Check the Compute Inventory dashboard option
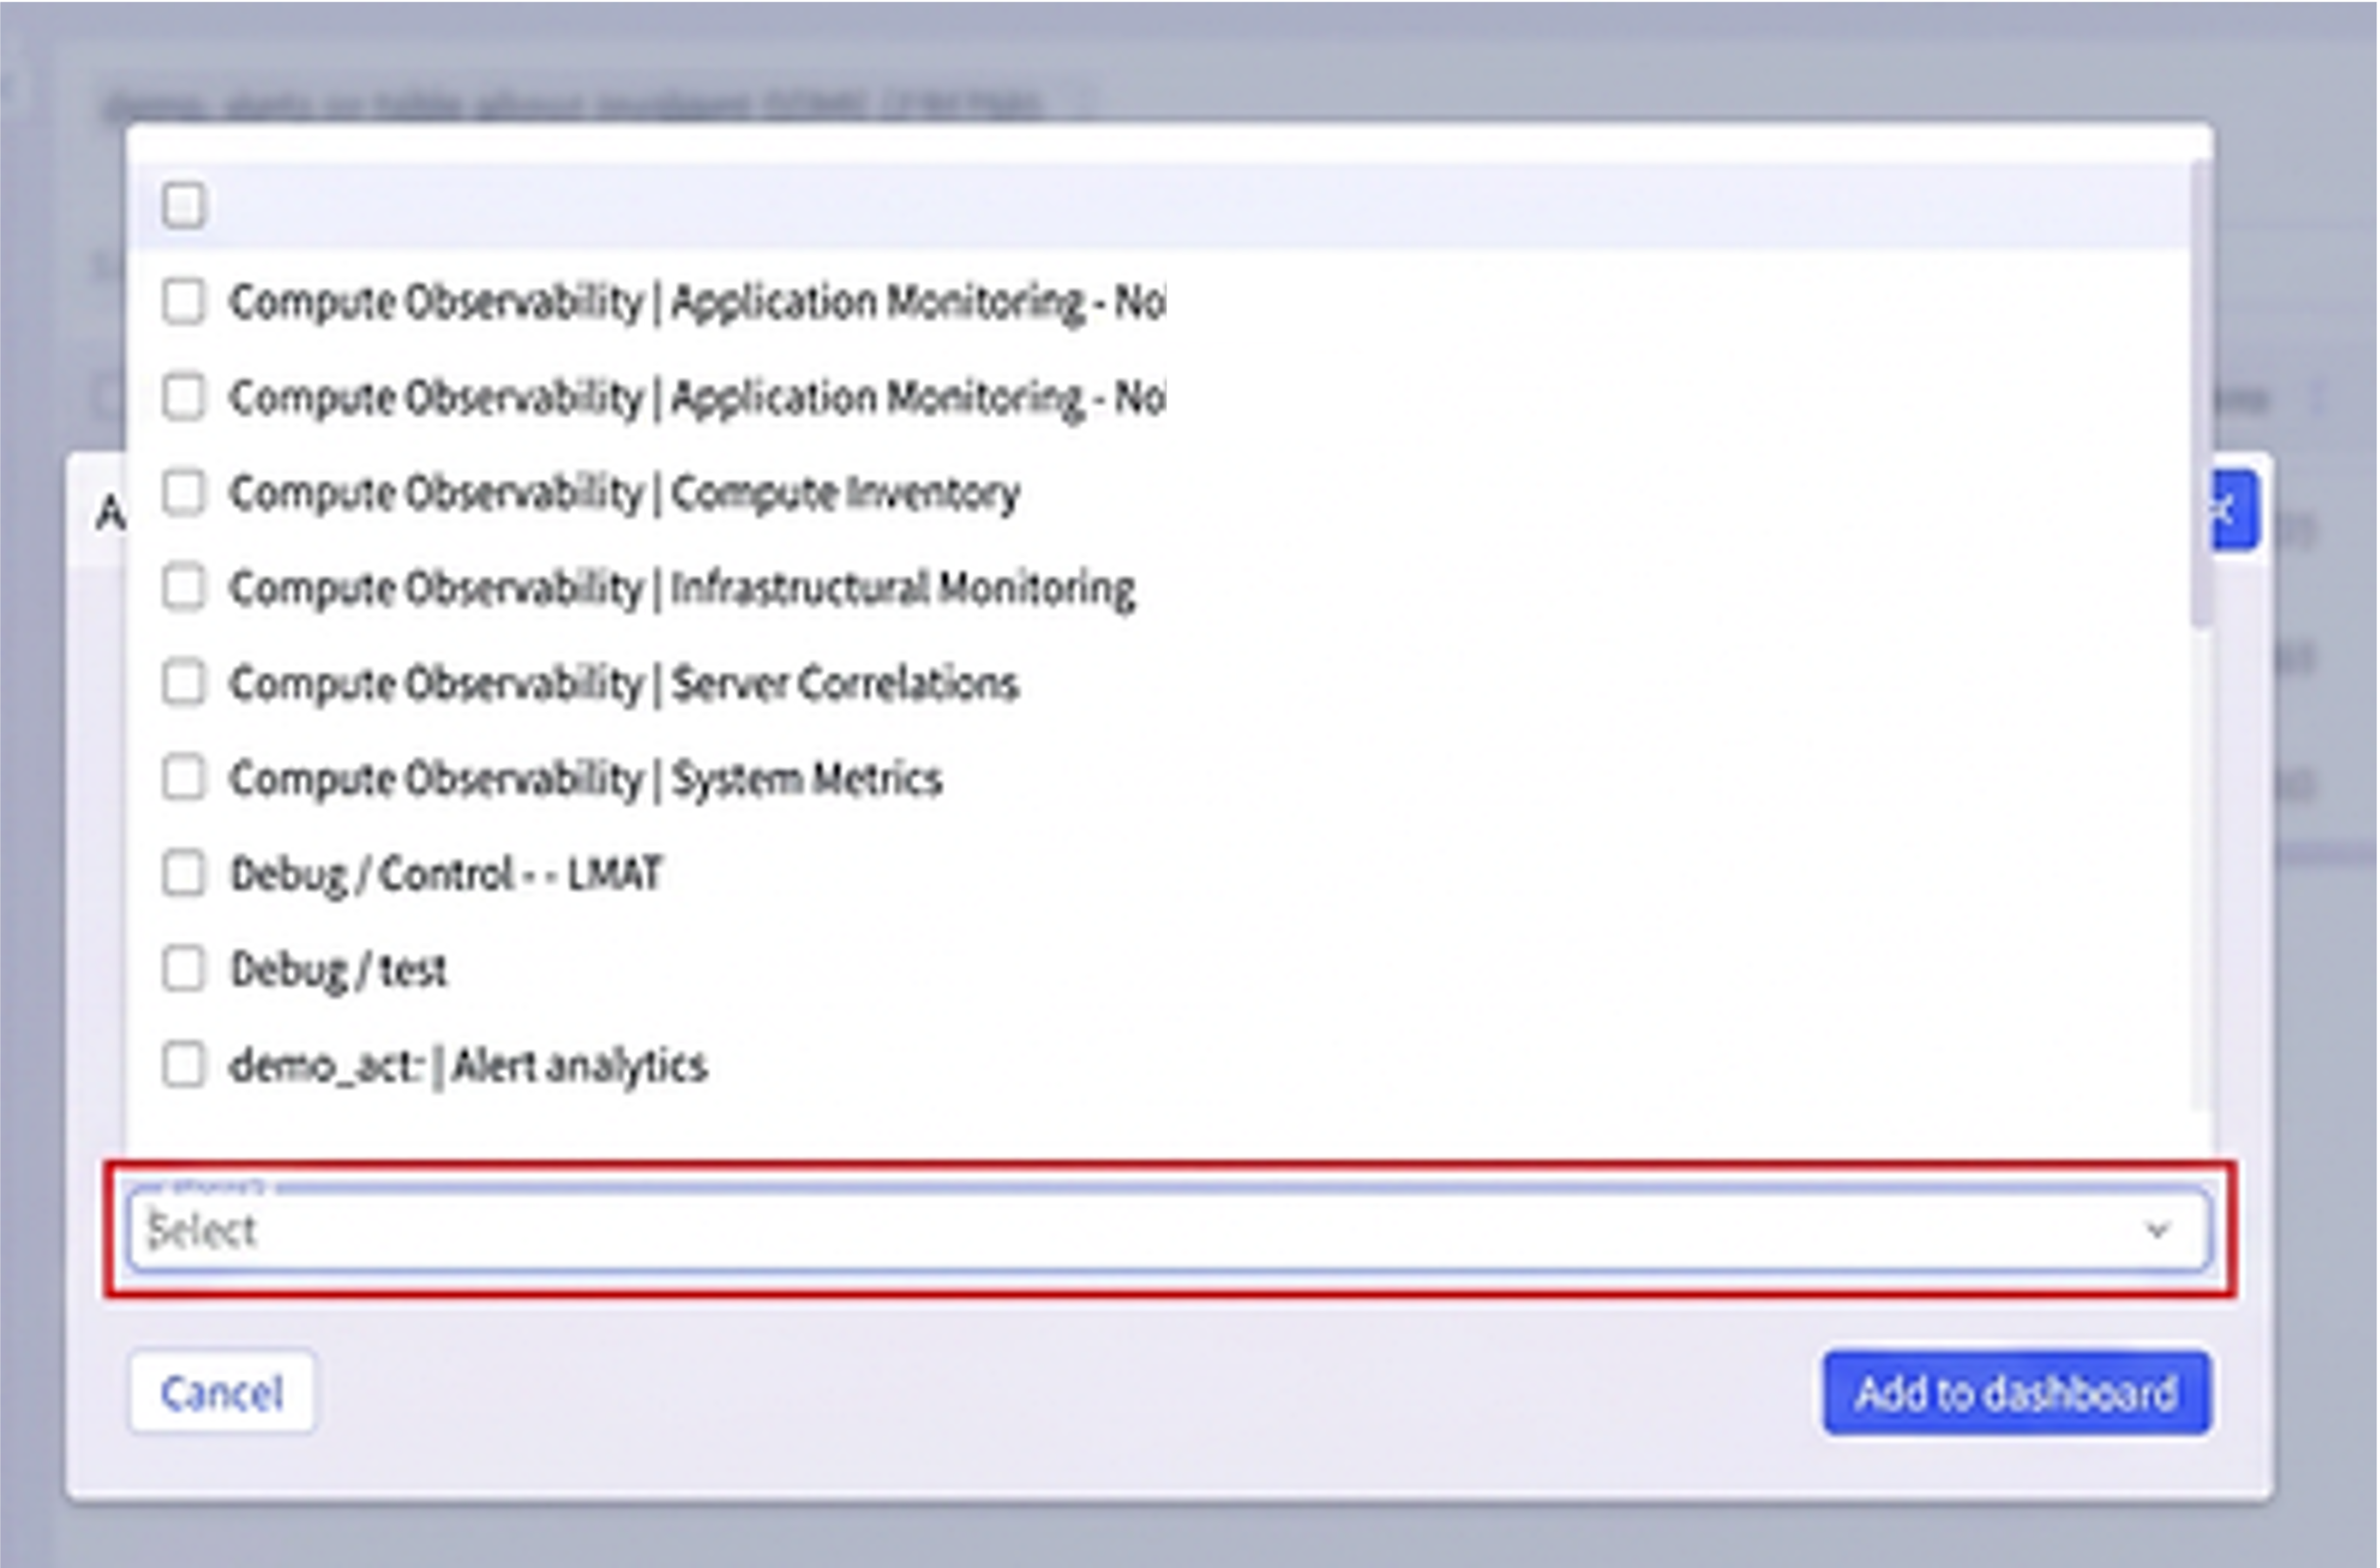Viewport: 2380px width, 1568px height. (184, 493)
